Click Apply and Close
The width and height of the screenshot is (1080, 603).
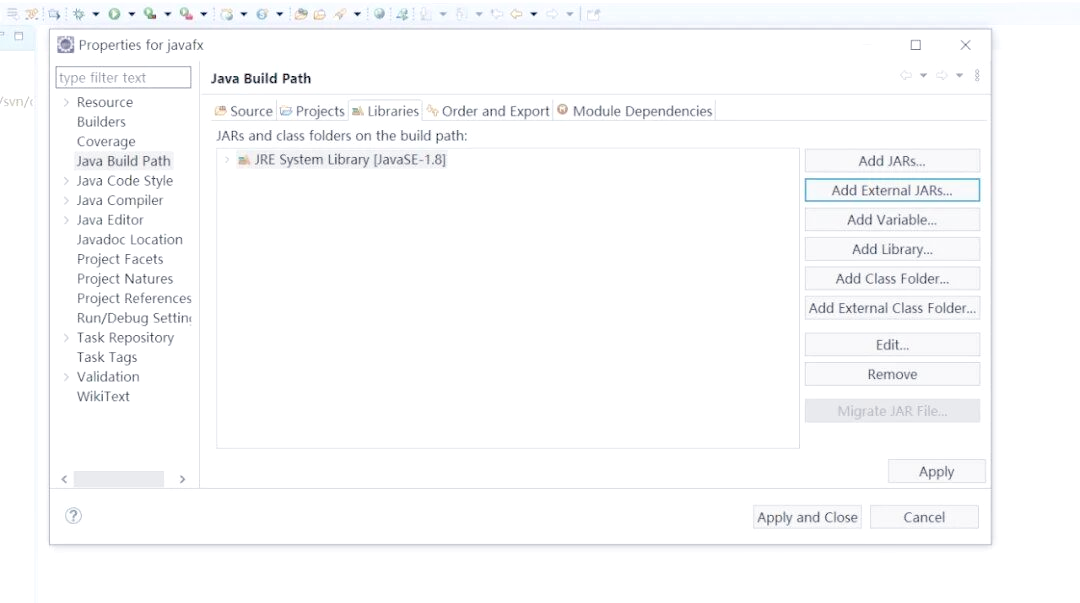click(x=807, y=517)
